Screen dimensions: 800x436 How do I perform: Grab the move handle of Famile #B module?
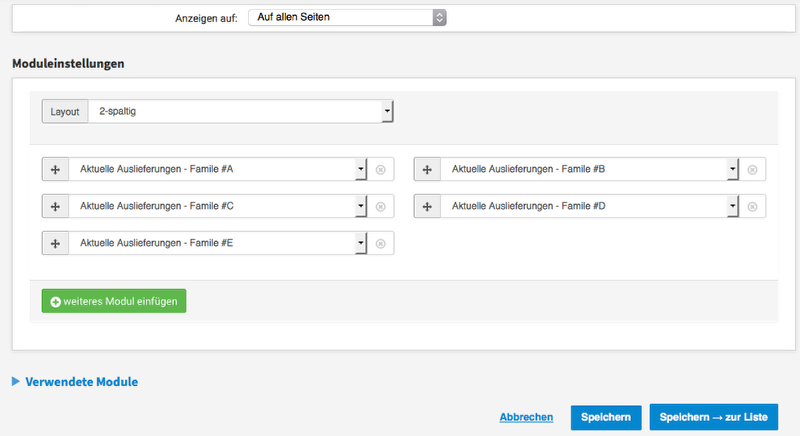(427, 169)
